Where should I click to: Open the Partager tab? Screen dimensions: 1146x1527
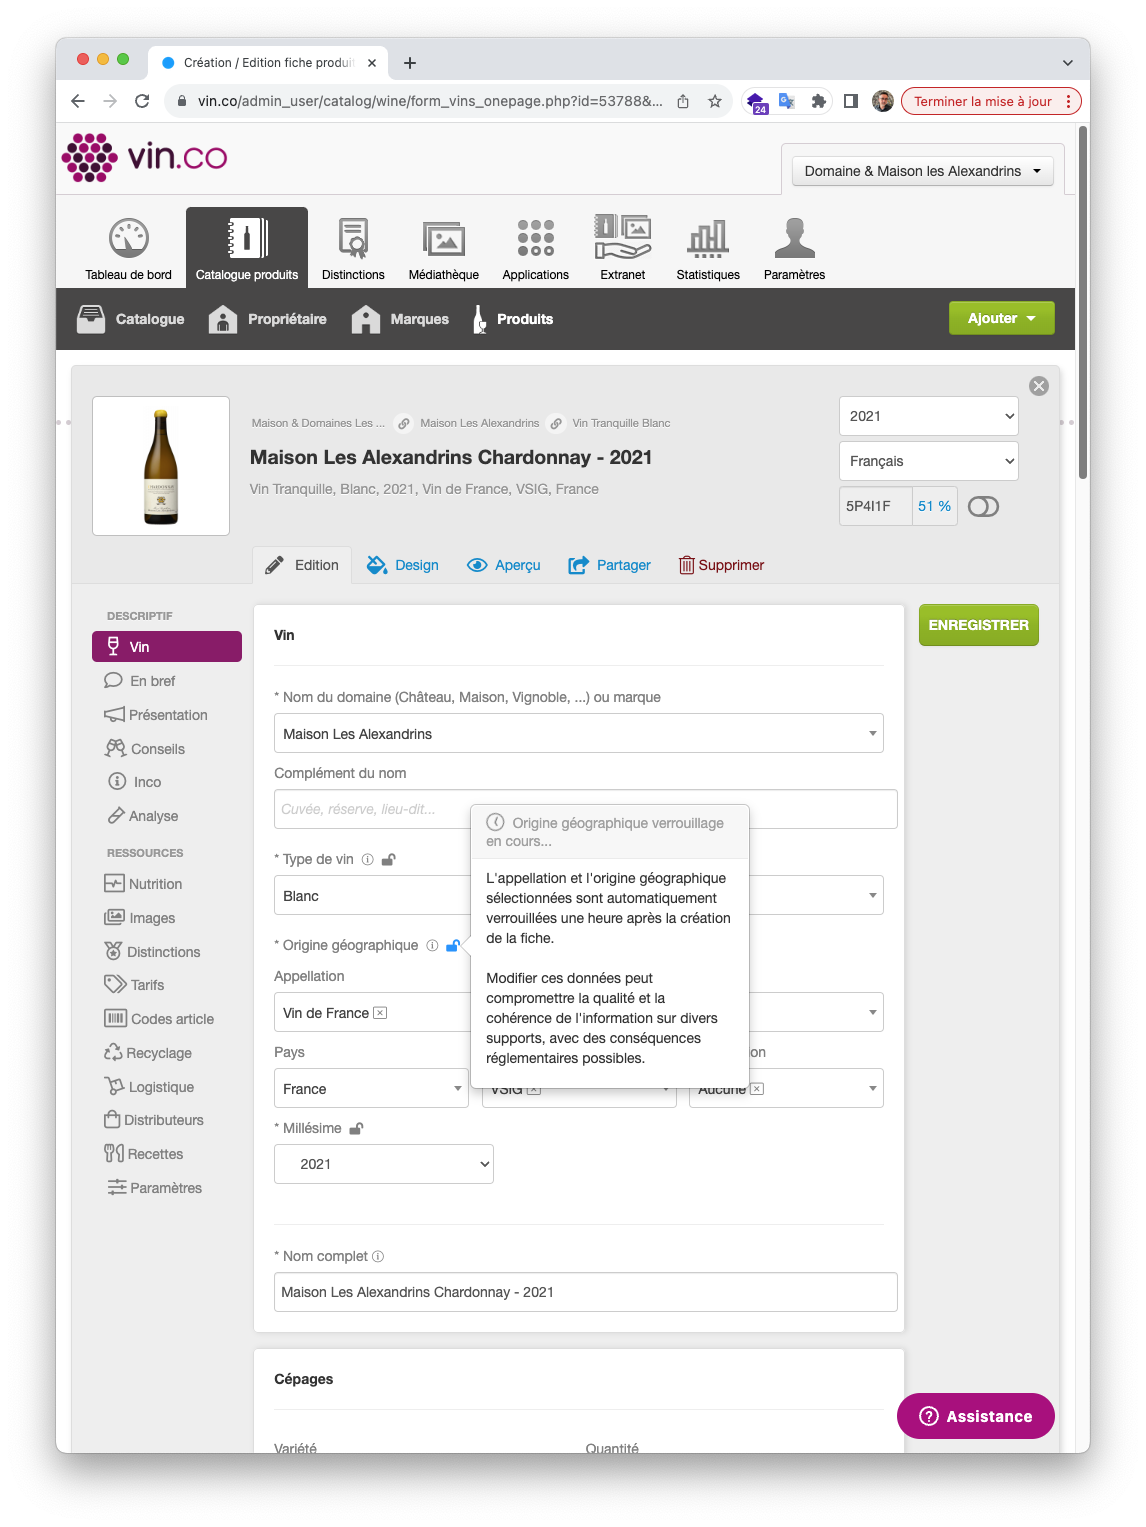click(x=609, y=565)
